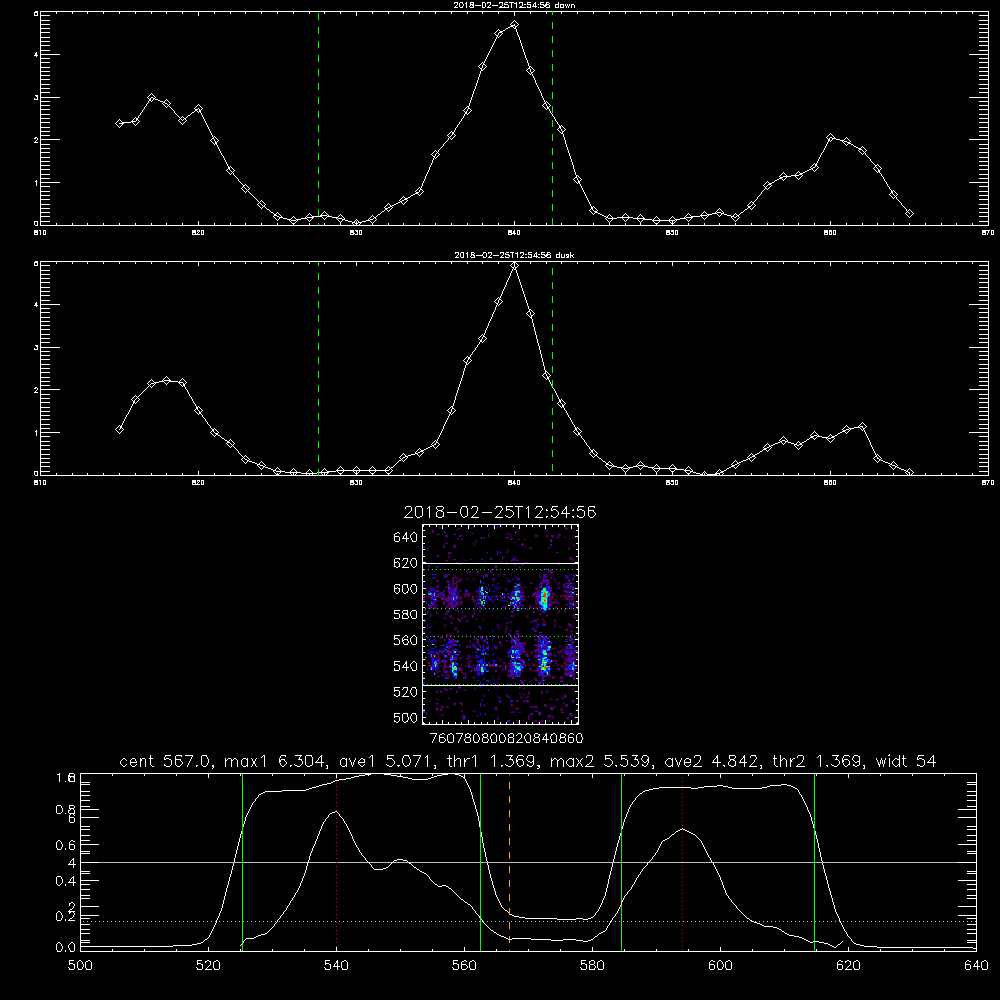
Task: Click y-axis label 520 beside spectral image
Action: 405,692
